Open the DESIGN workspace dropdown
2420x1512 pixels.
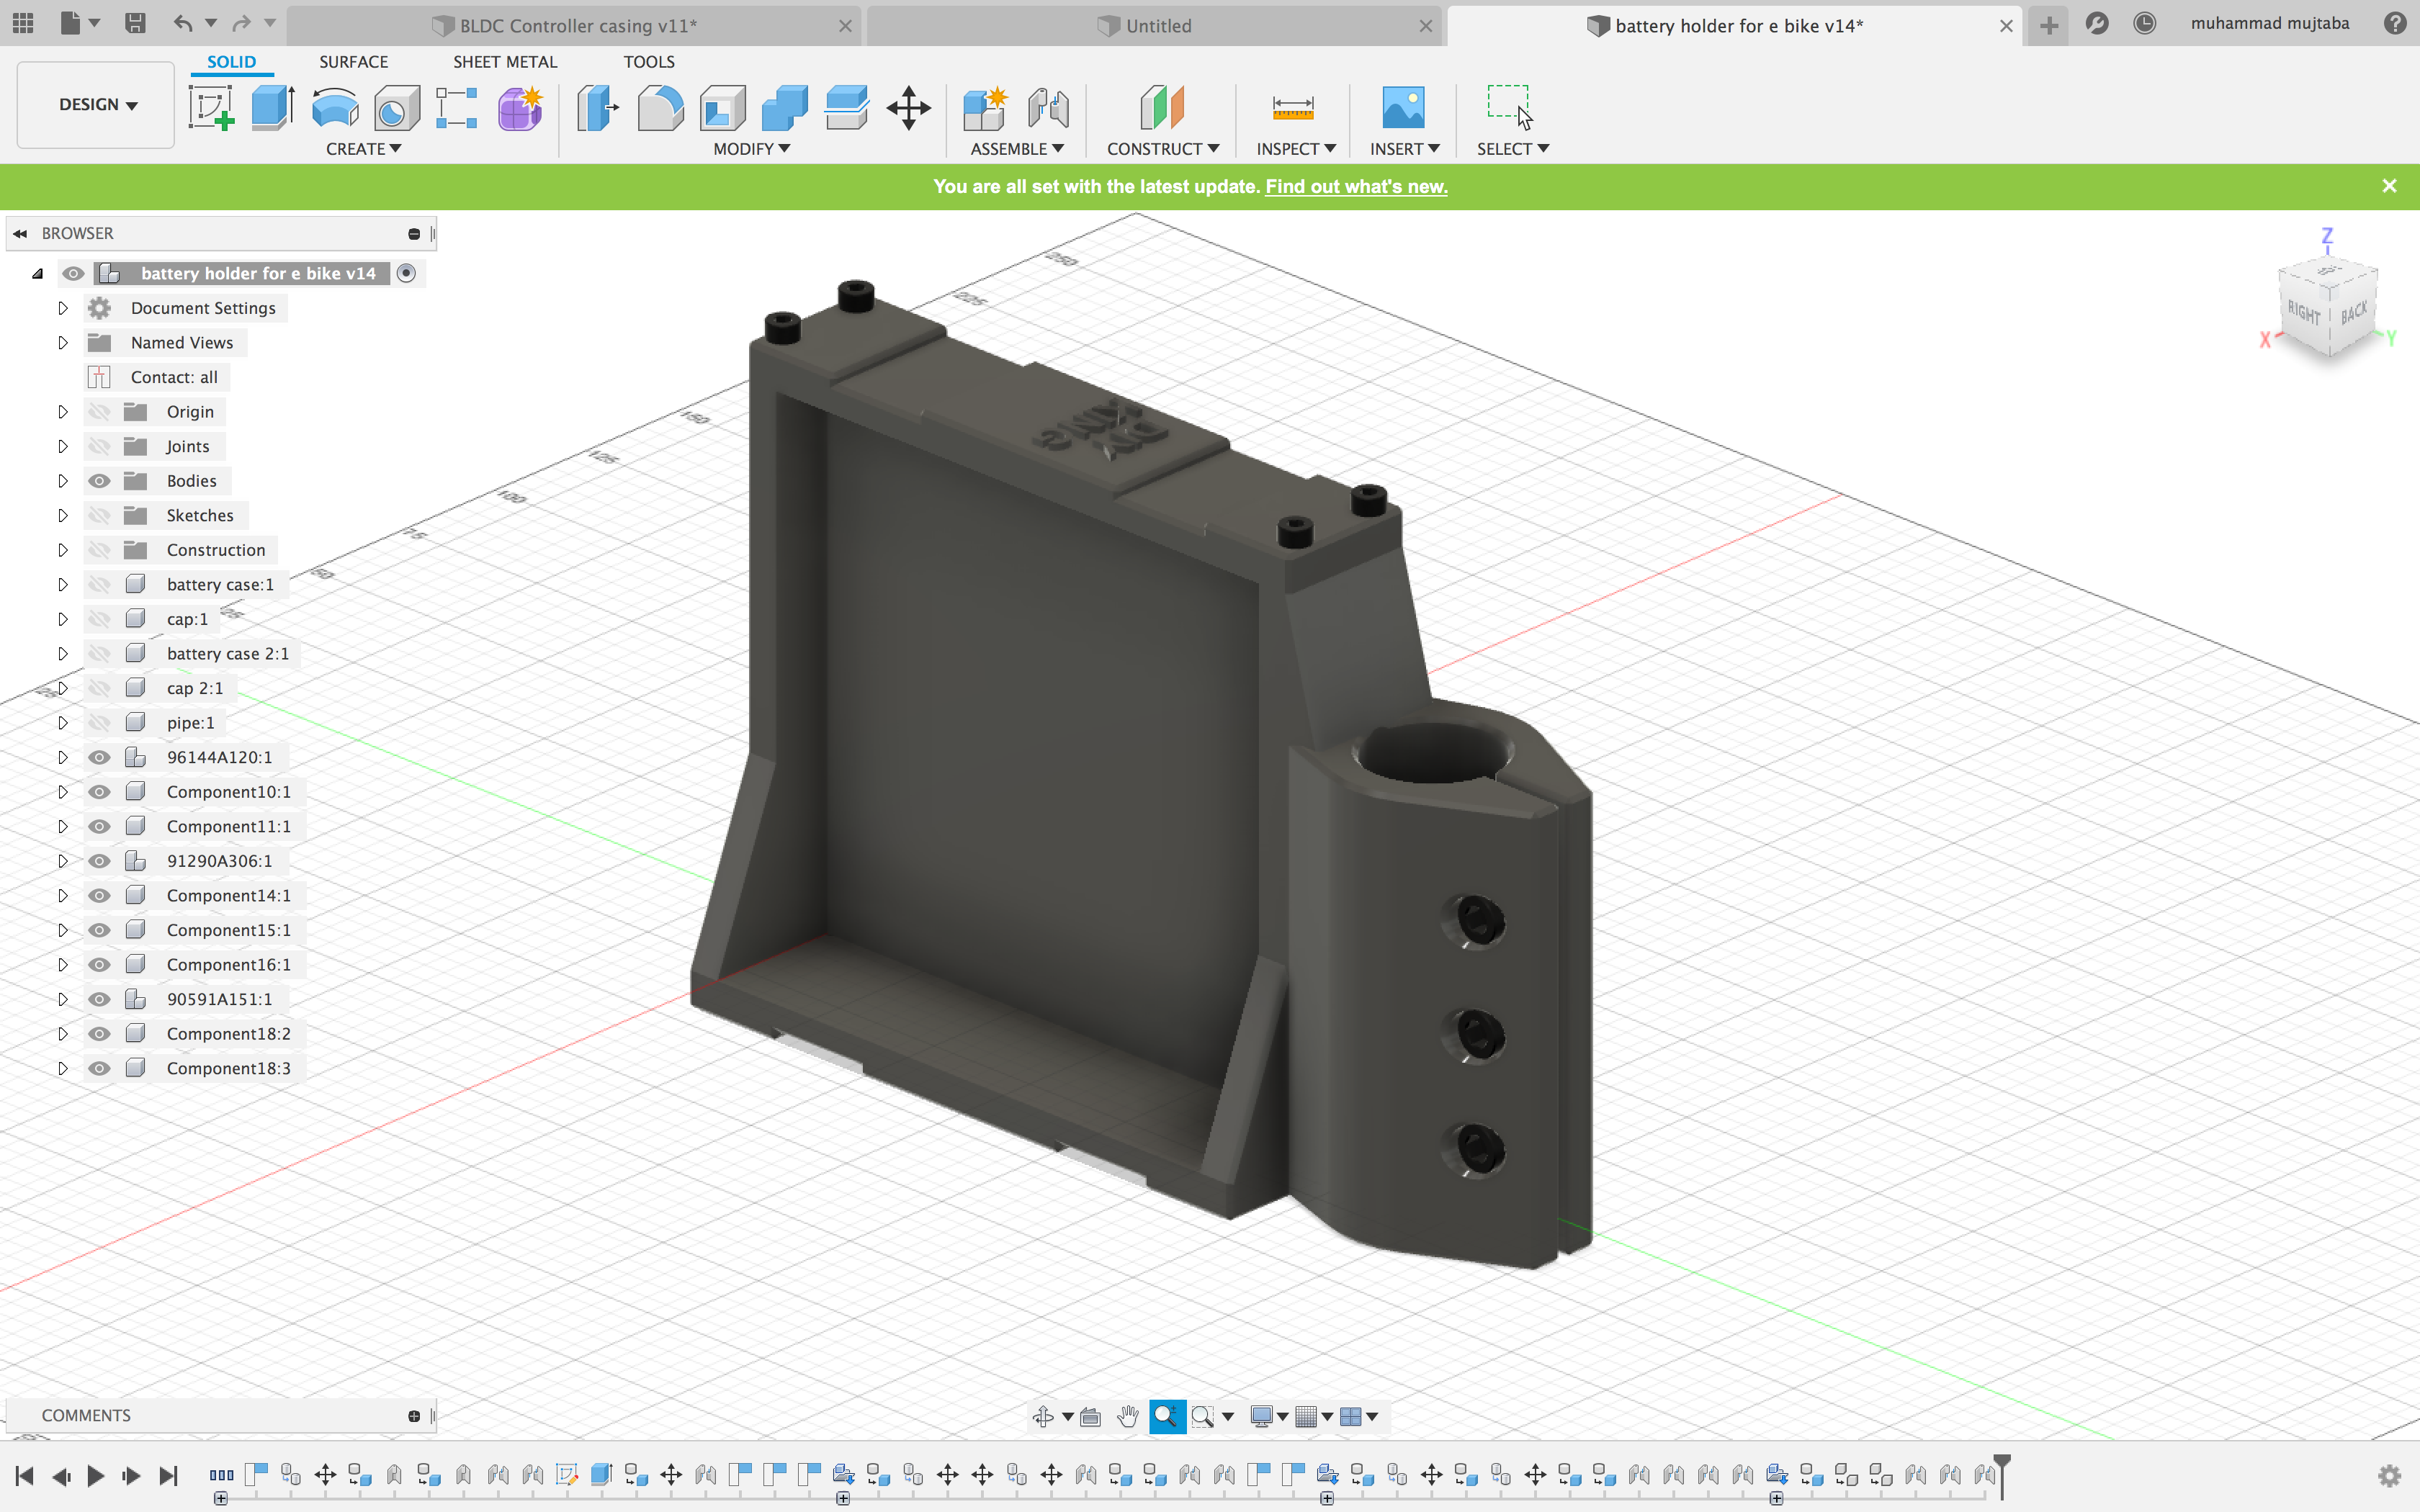click(96, 104)
